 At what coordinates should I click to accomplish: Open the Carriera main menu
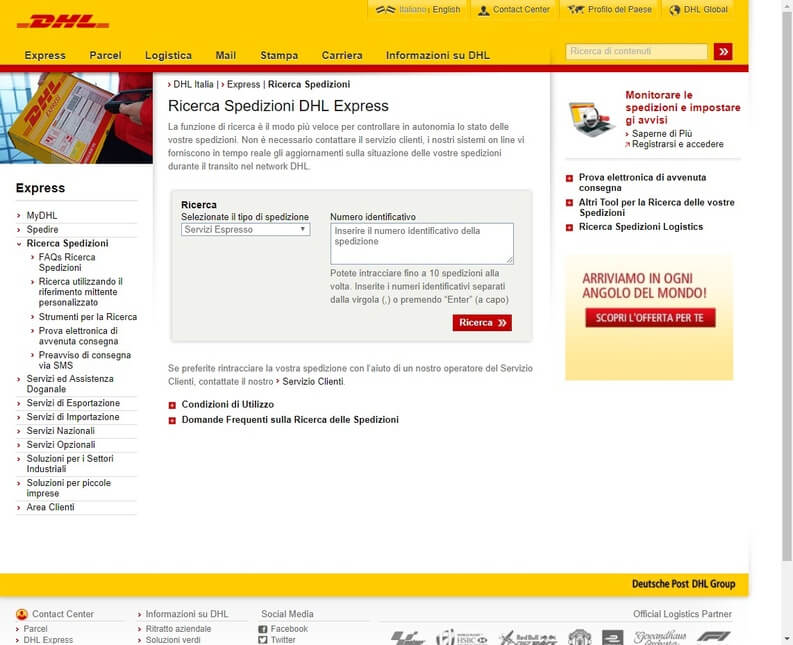point(342,56)
